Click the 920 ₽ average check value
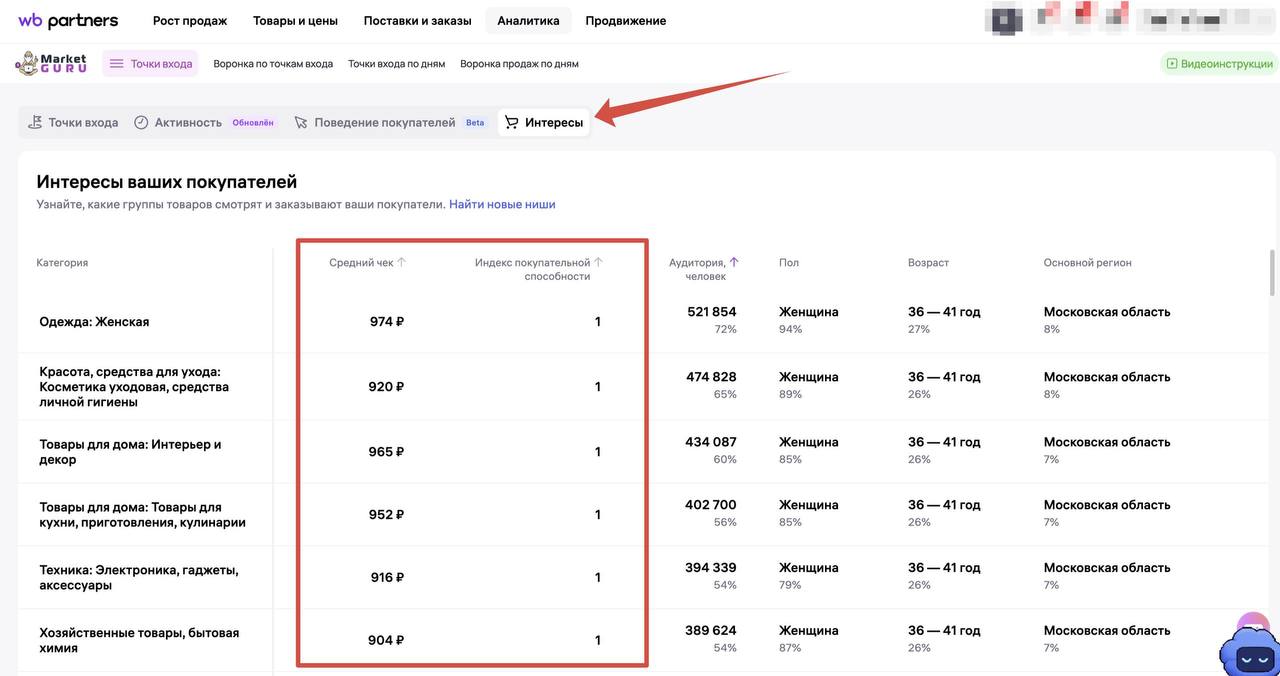This screenshot has width=1280, height=676. pos(387,387)
